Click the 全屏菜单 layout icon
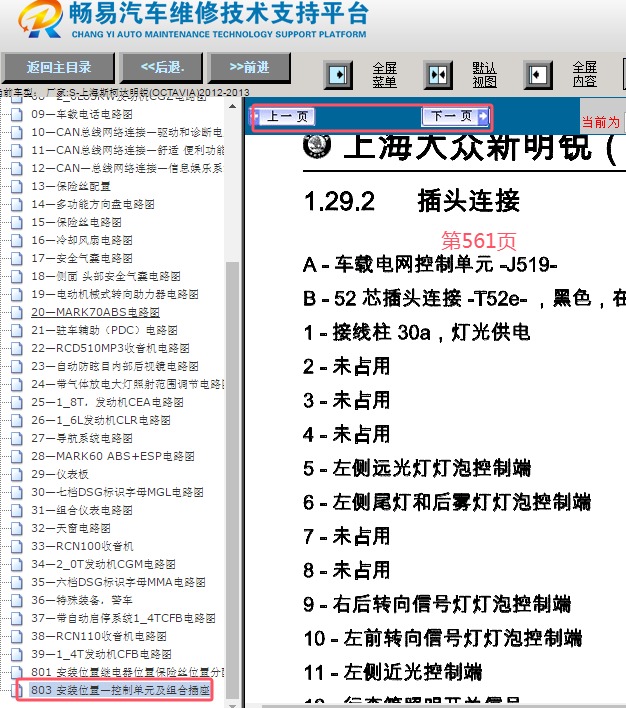 click(338, 75)
